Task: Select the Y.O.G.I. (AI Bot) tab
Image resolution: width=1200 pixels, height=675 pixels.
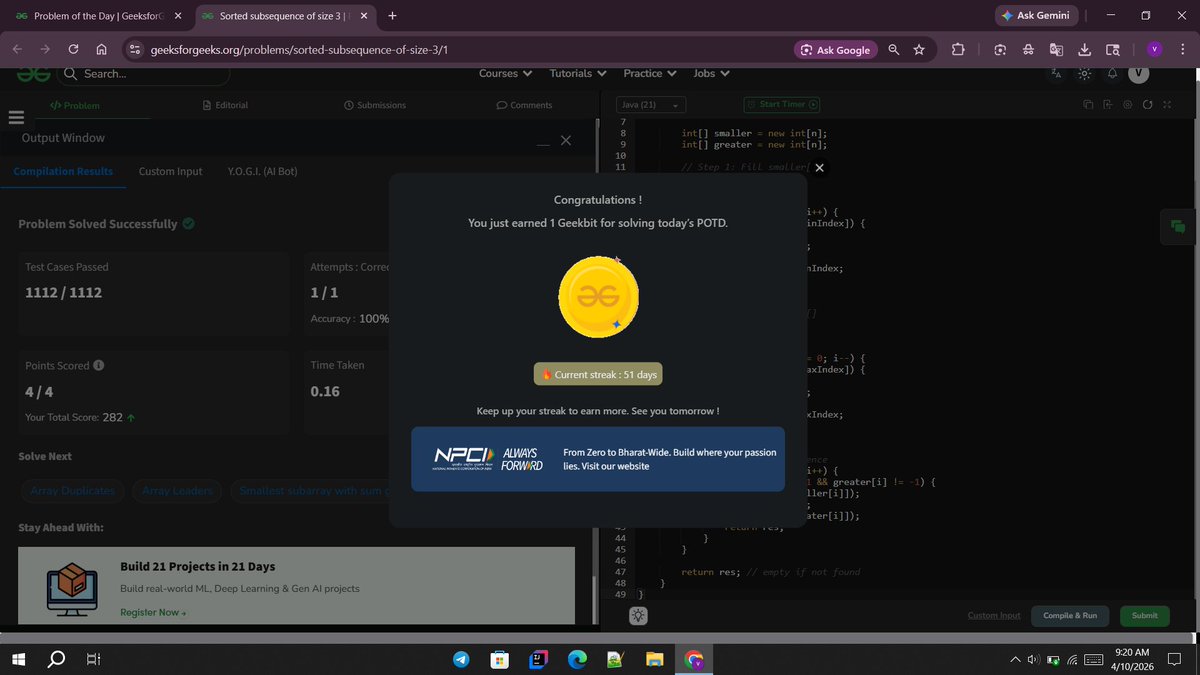Action: click(x=262, y=171)
